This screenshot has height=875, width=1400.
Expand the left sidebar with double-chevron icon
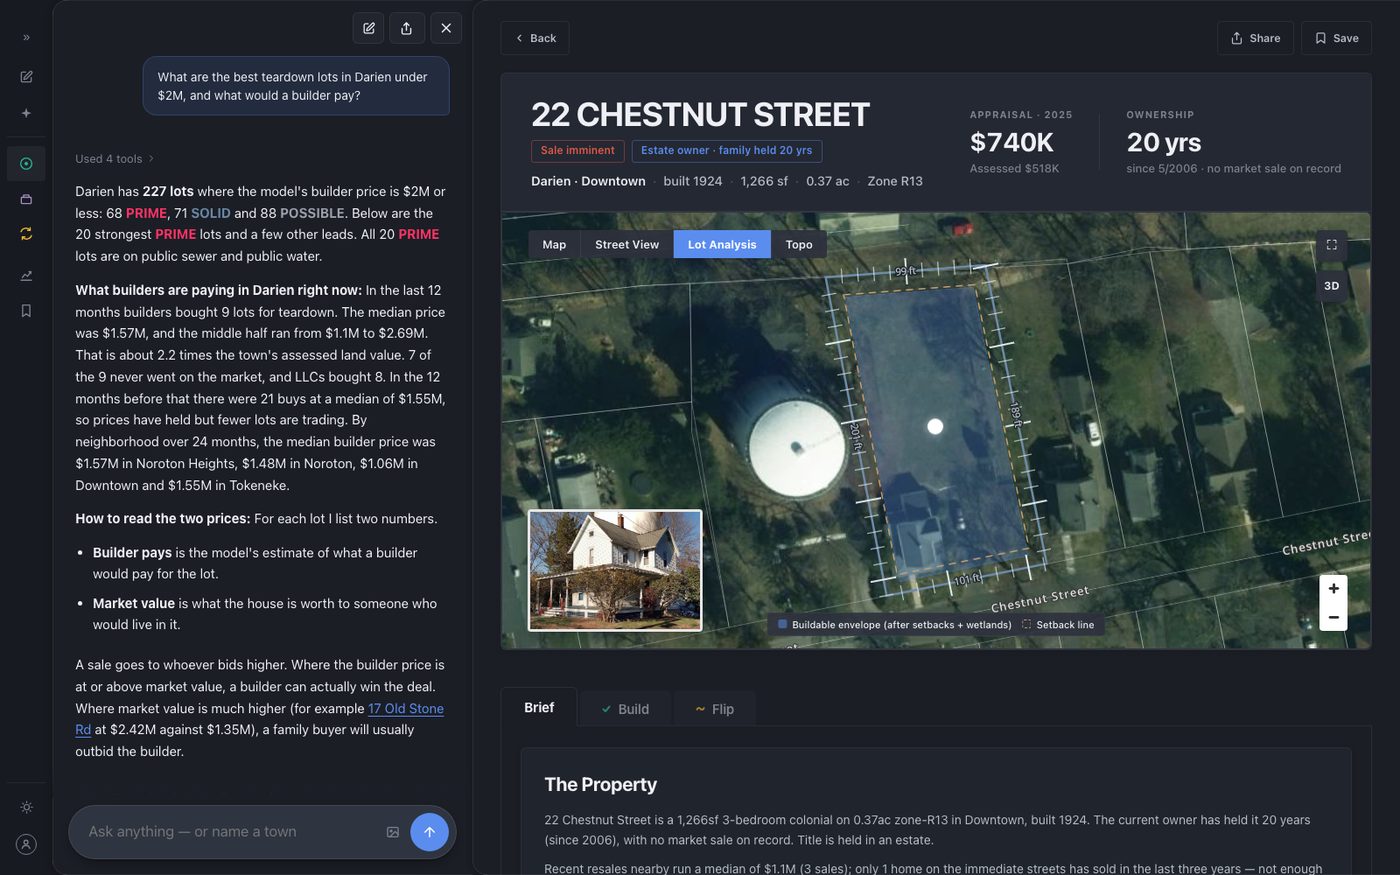click(x=26, y=37)
